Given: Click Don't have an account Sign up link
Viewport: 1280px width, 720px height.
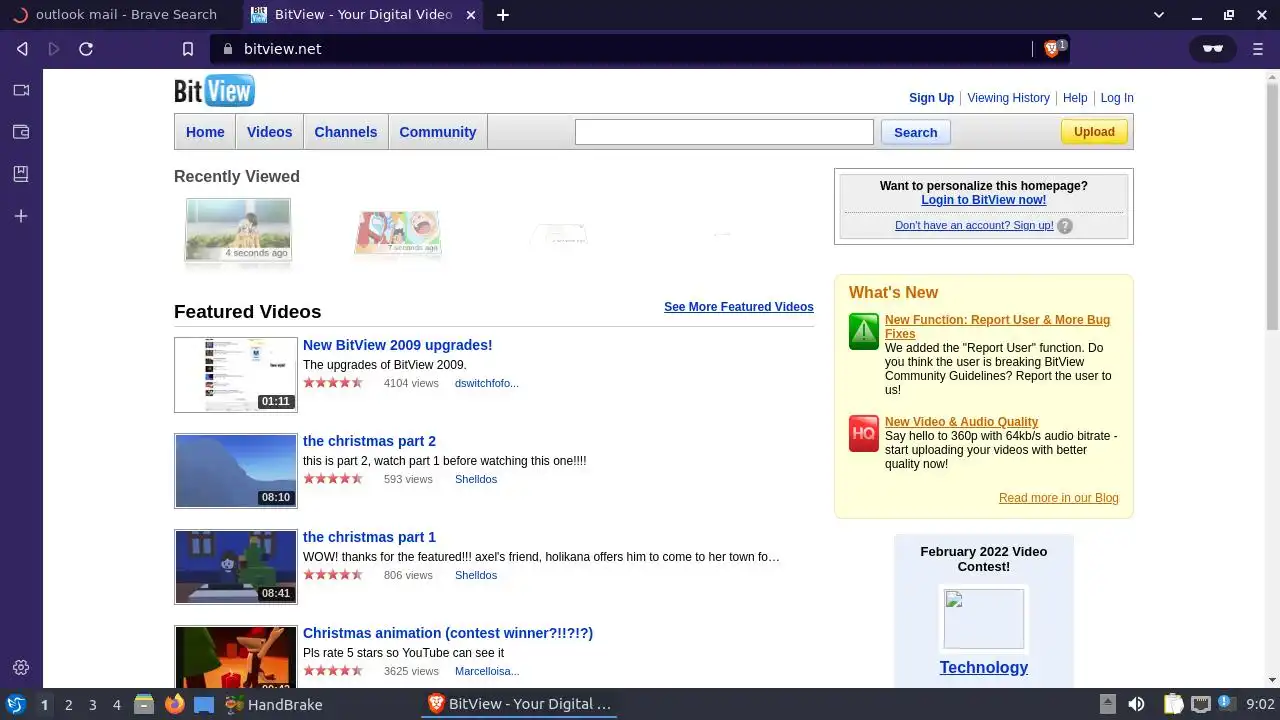Looking at the screenshot, I should coord(974,226).
